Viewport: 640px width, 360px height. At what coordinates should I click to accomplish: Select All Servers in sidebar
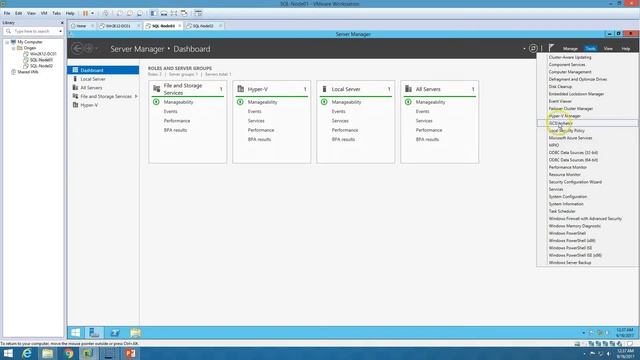click(x=103, y=88)
